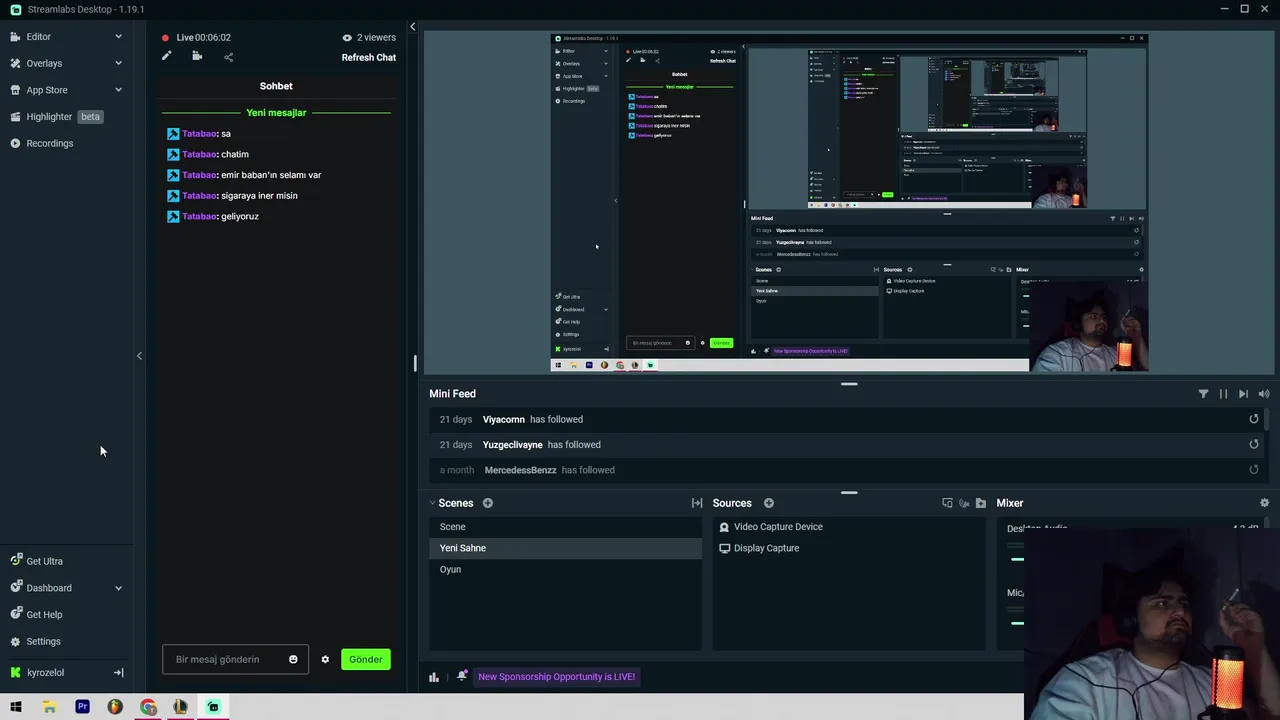This screenshot has width=1280, height=720.
Task: Open App Store in sidebar
Action: (x=47, y=90)
